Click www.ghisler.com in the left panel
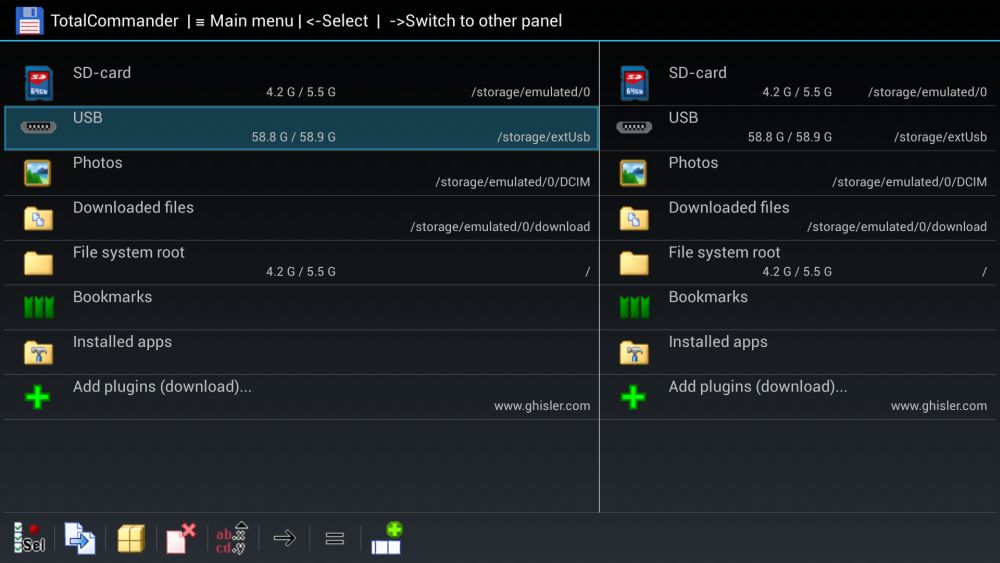1000x563 pixels. (542, 406)
